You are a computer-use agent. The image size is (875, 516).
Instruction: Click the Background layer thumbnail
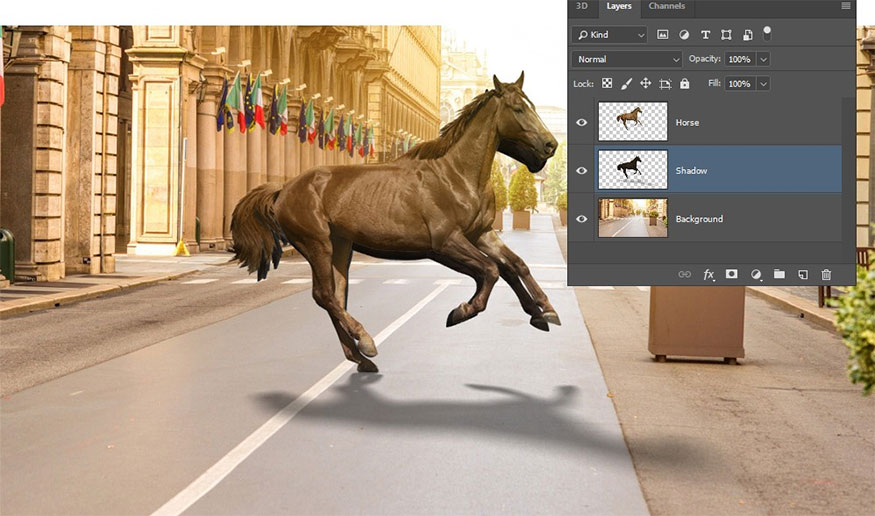pos(633,218)
